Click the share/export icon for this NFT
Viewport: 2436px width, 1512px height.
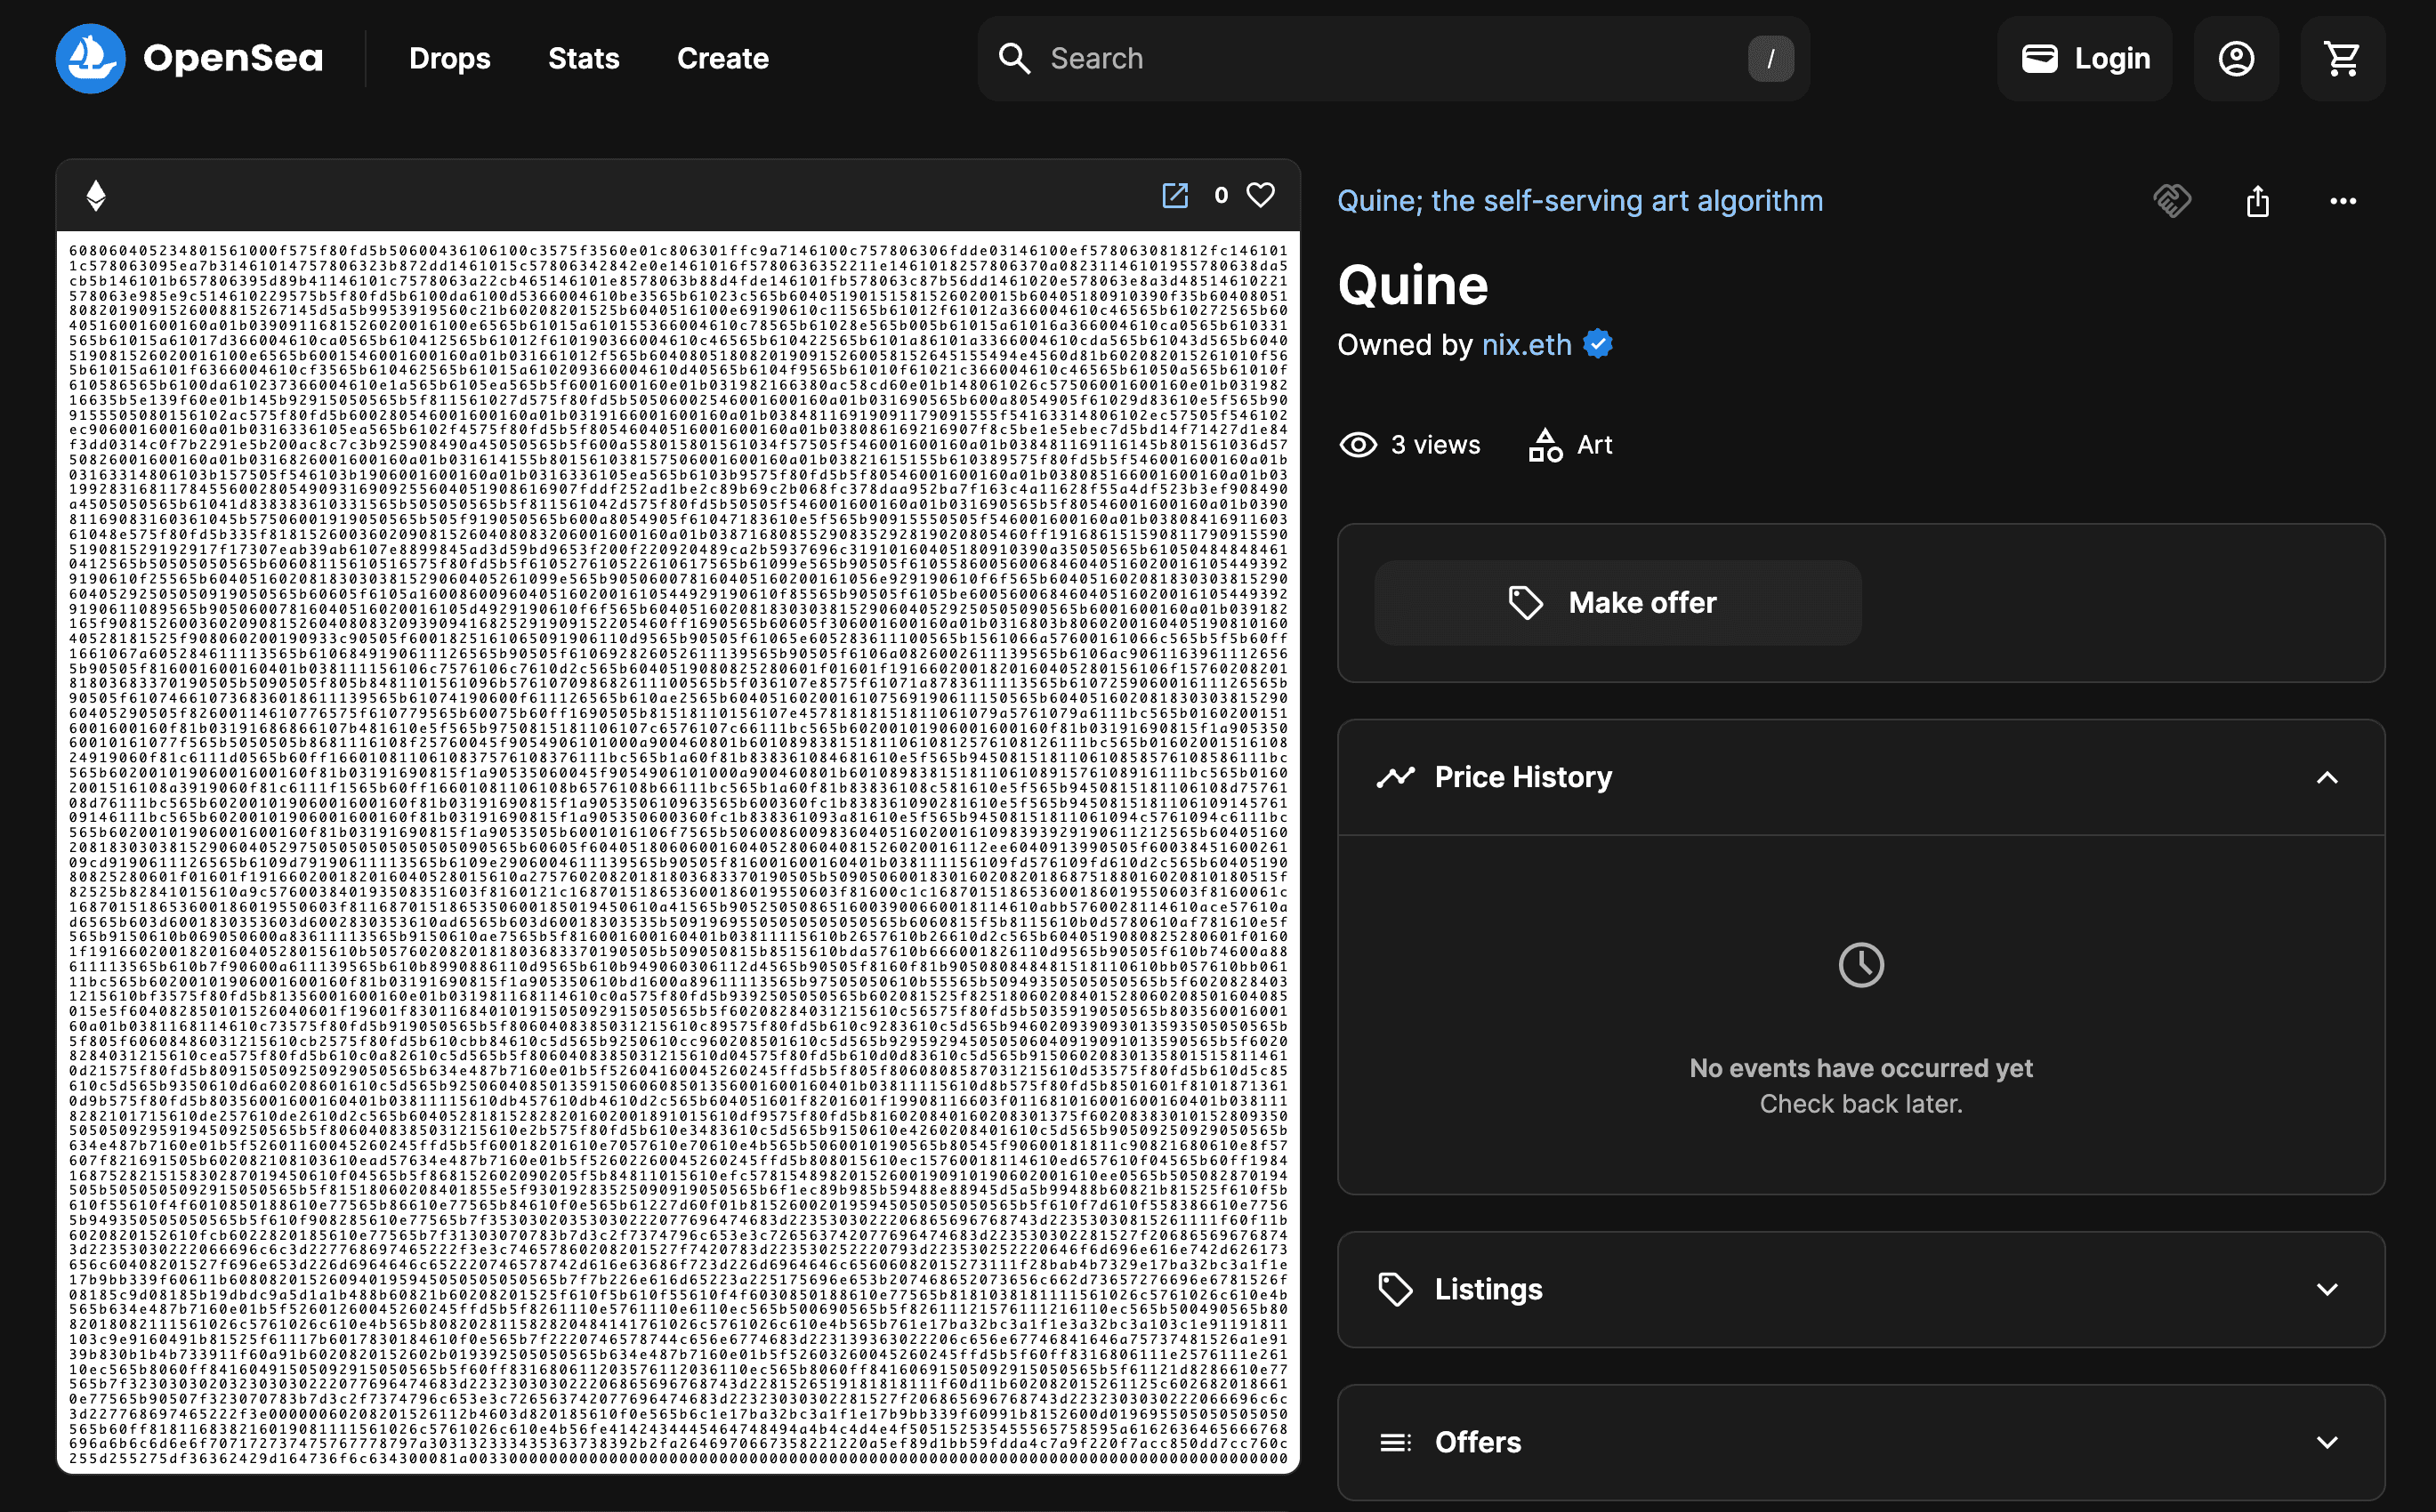pyautogui.click(x=2258, y=198)
